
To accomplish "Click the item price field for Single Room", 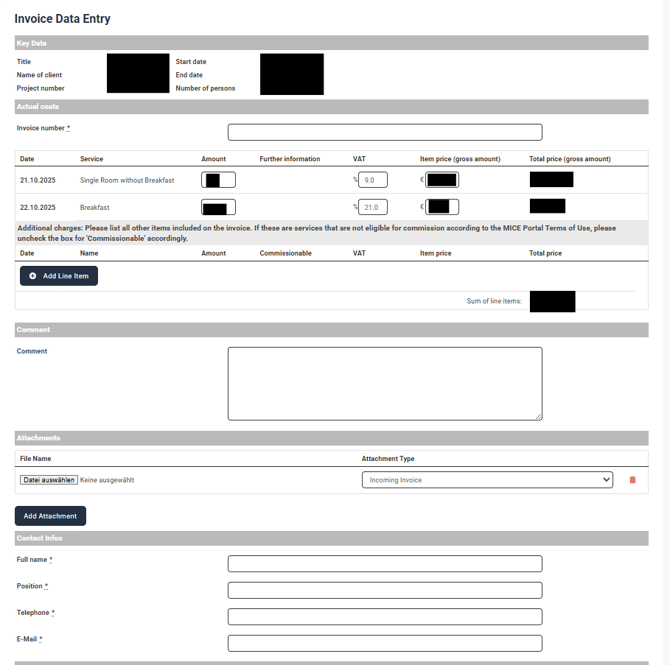I will point(441,180).
